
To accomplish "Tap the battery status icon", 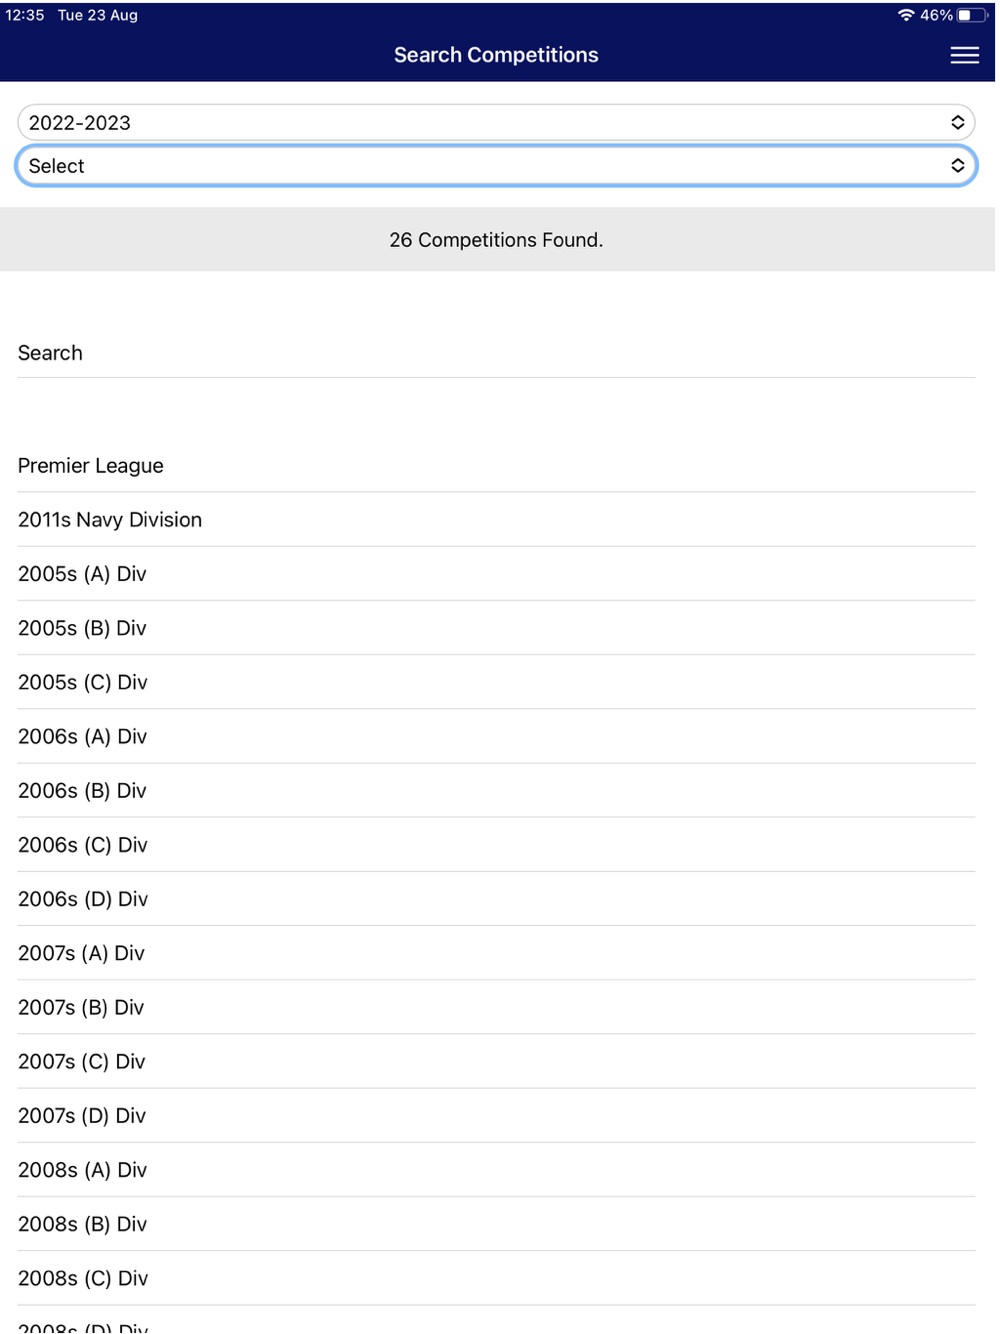I will 971,15.
